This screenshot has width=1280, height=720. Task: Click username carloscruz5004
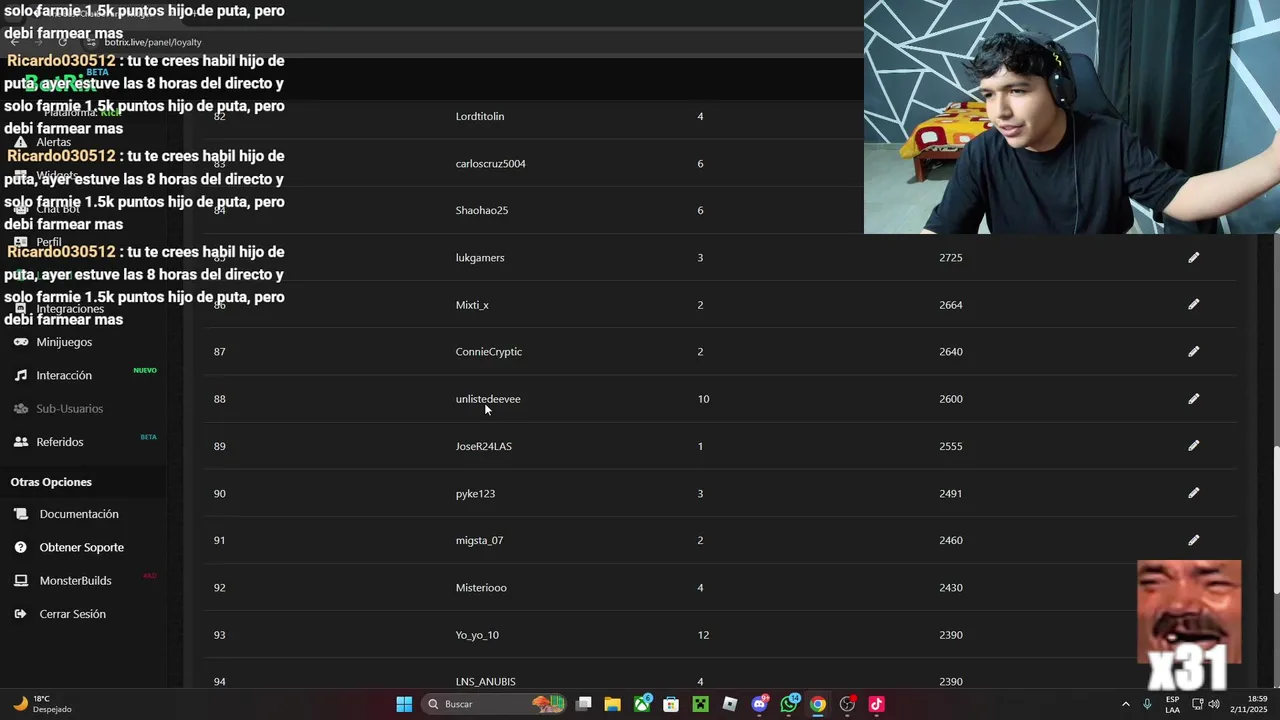point(490,163)
